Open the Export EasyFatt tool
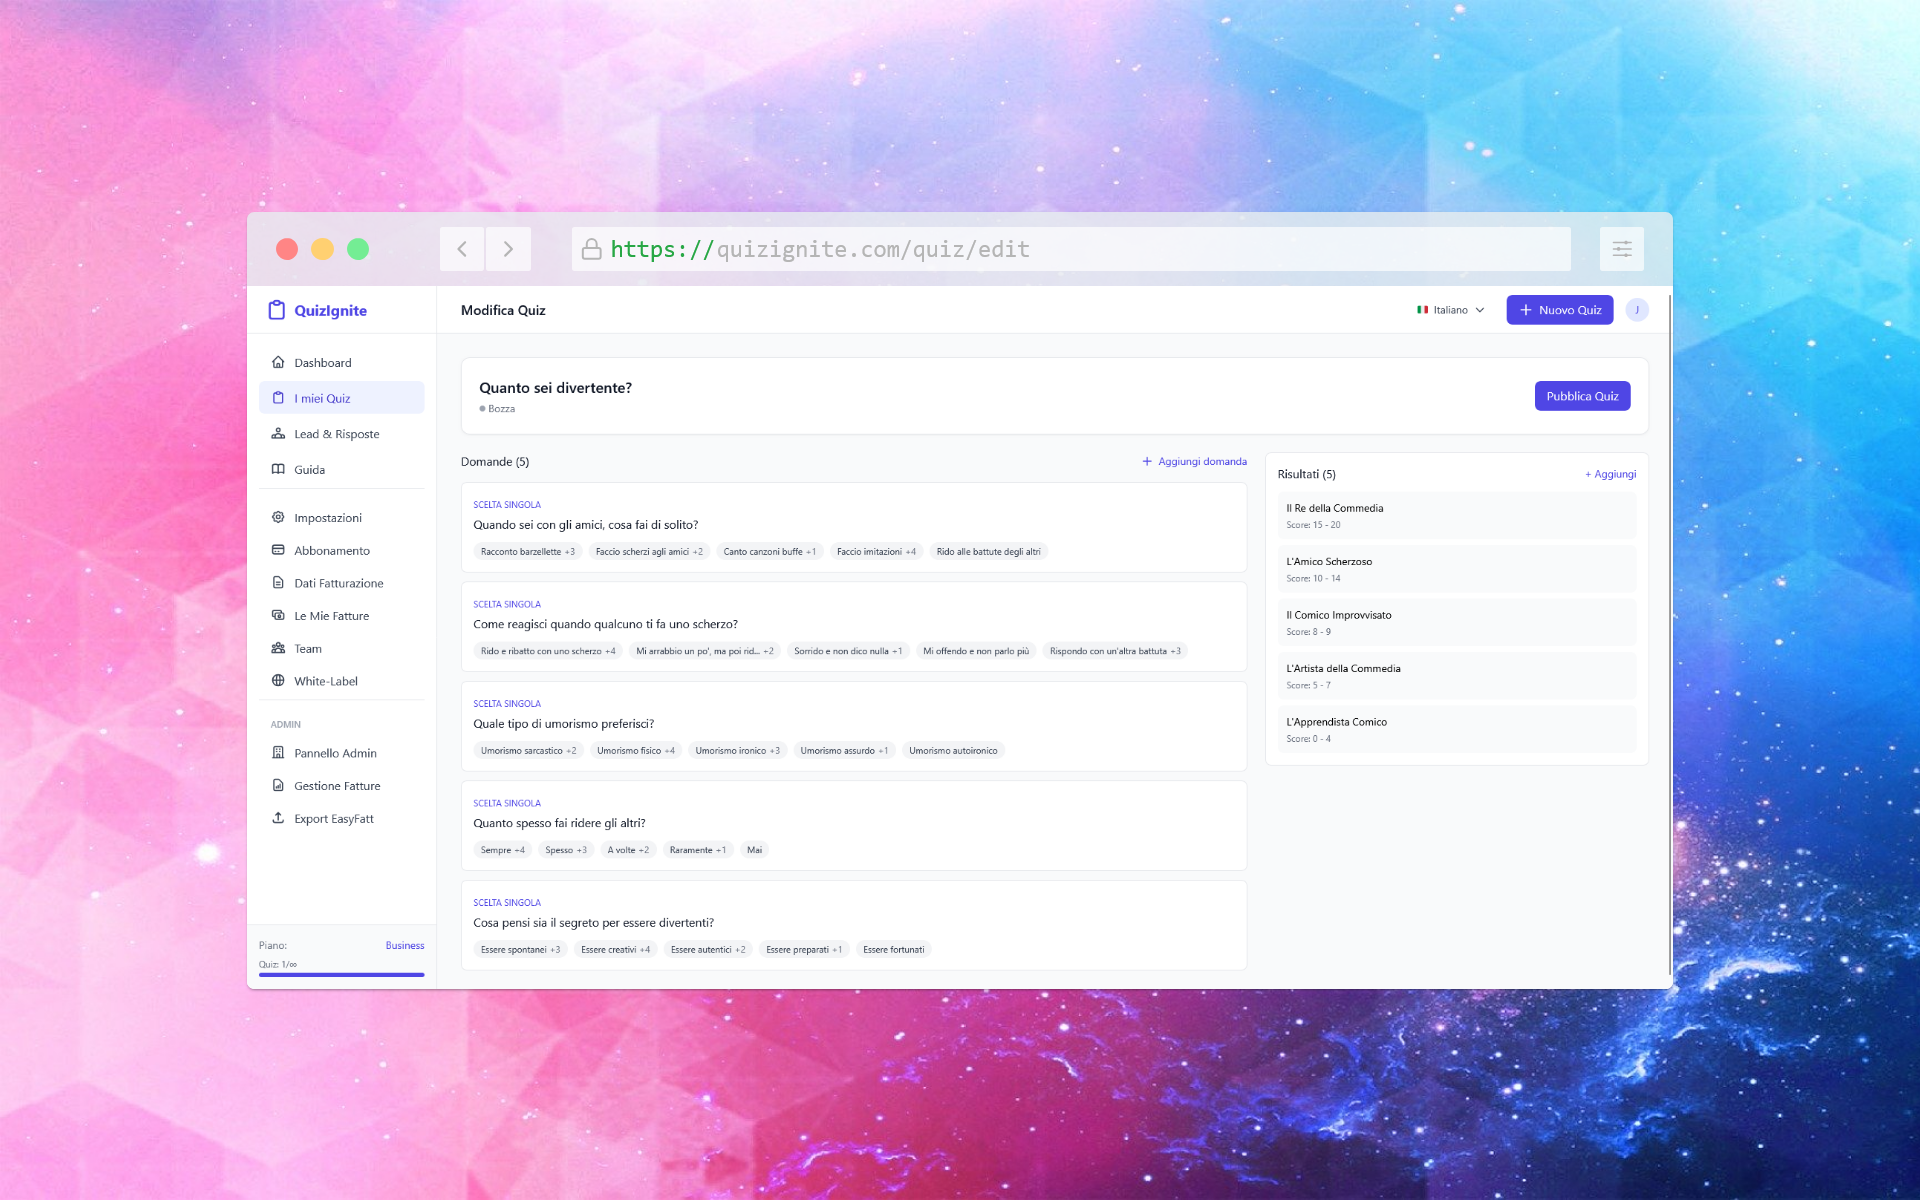 coord(333,818)
